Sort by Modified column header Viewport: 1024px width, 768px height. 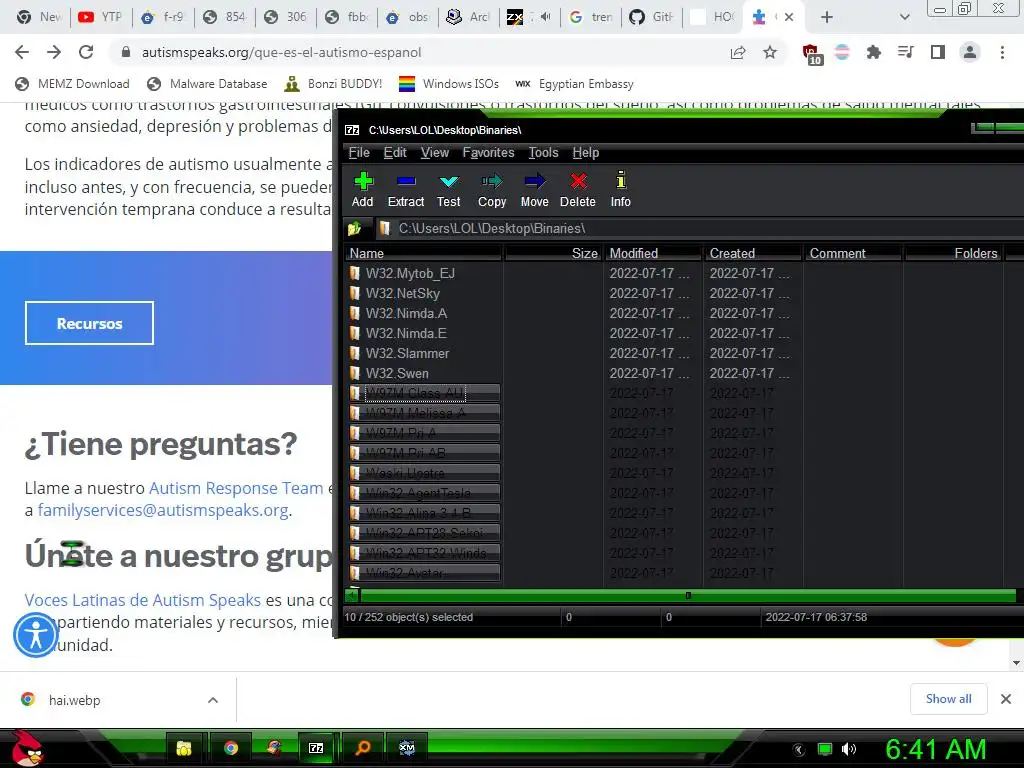(653, 253)
